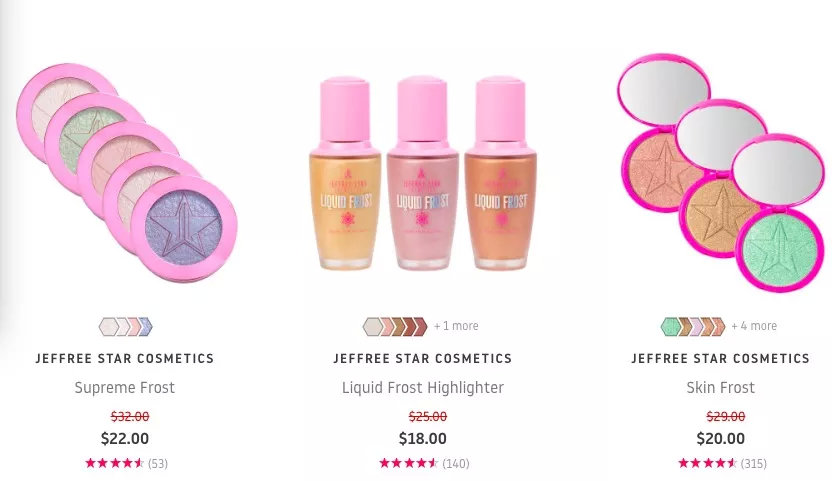Open the Supreme Frost product title
The width and height of the screenshot is (832, 481).
coord(125,388)
